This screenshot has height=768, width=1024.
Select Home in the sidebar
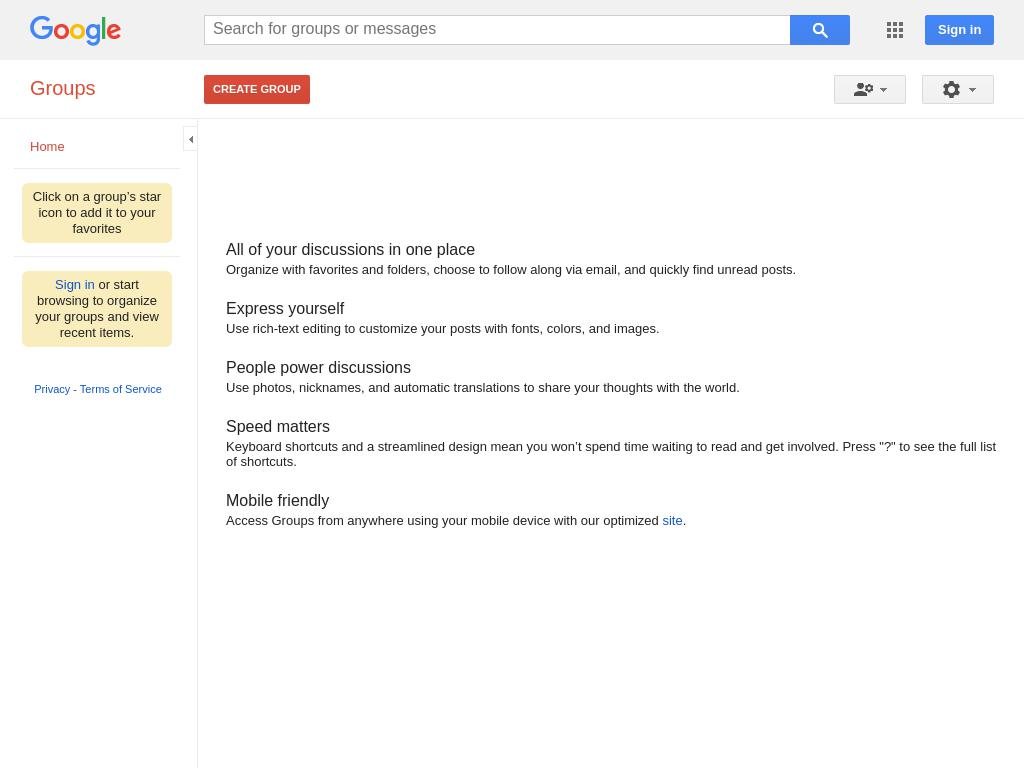click(47, 147)
